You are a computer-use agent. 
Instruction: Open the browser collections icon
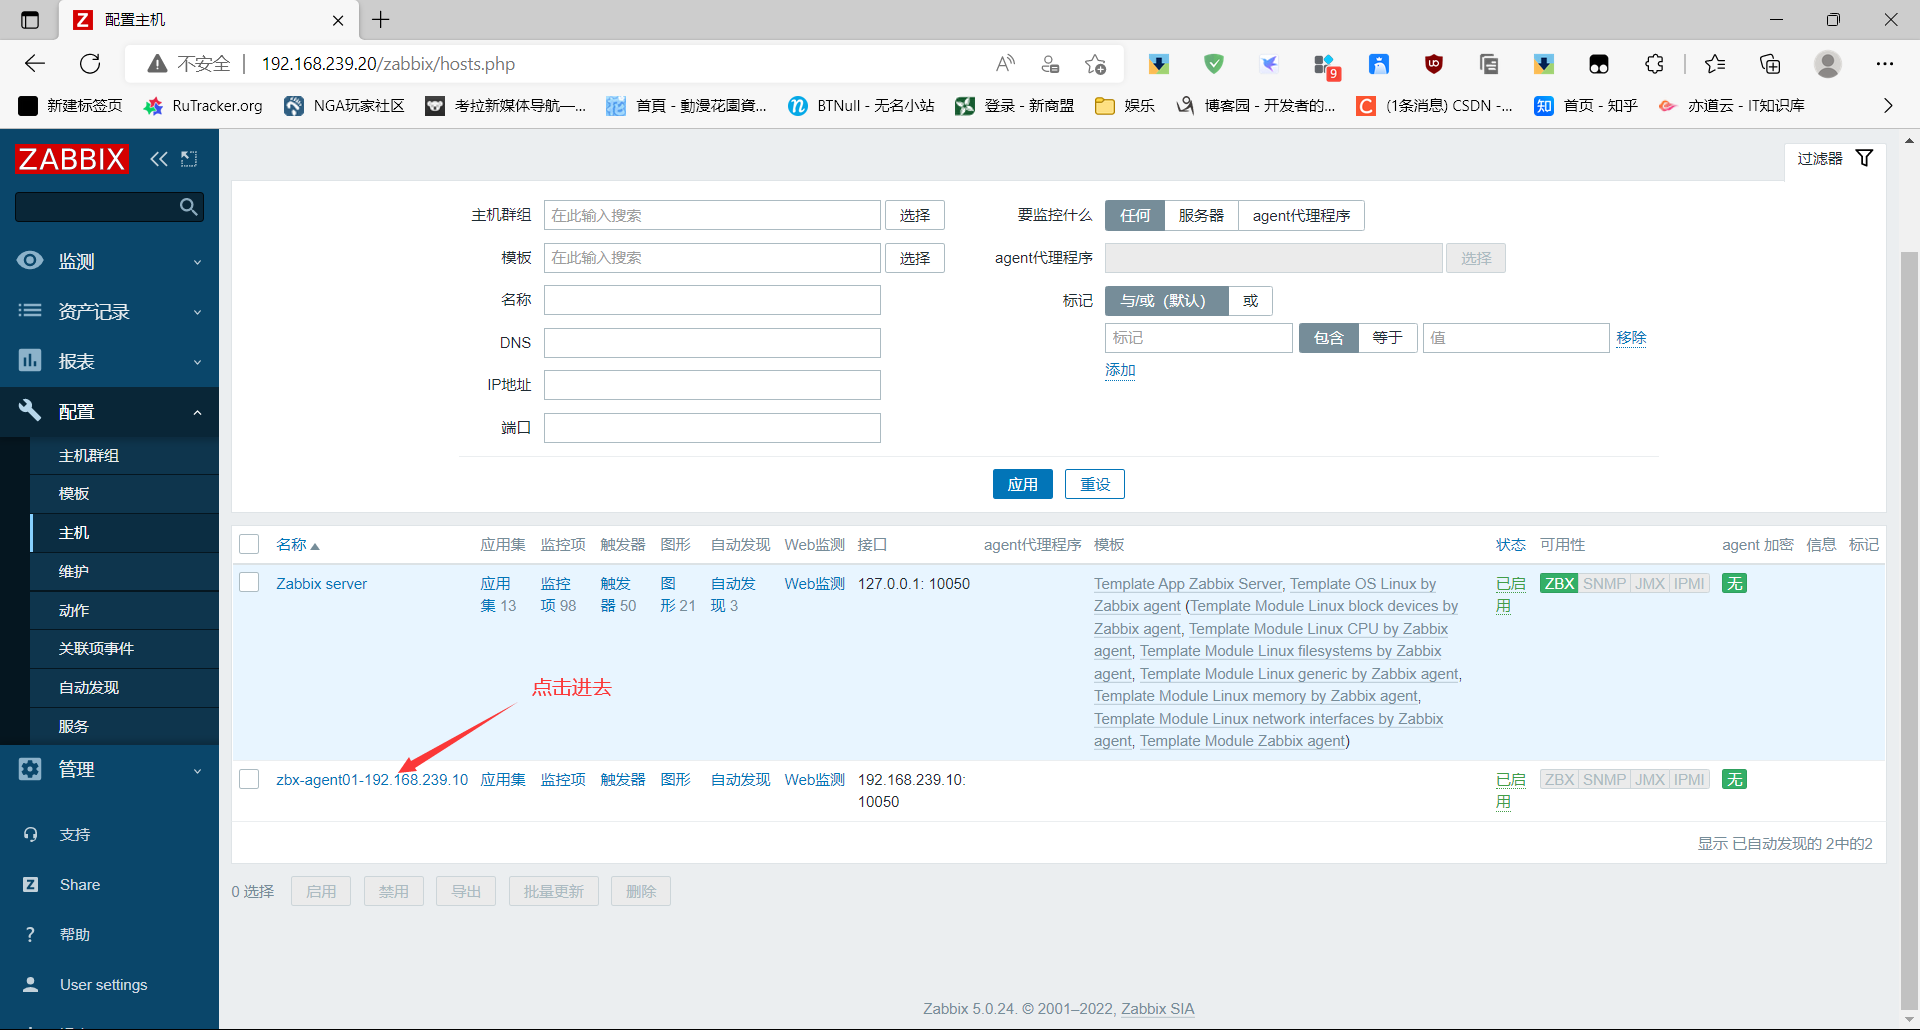(x=1770, y=64)
